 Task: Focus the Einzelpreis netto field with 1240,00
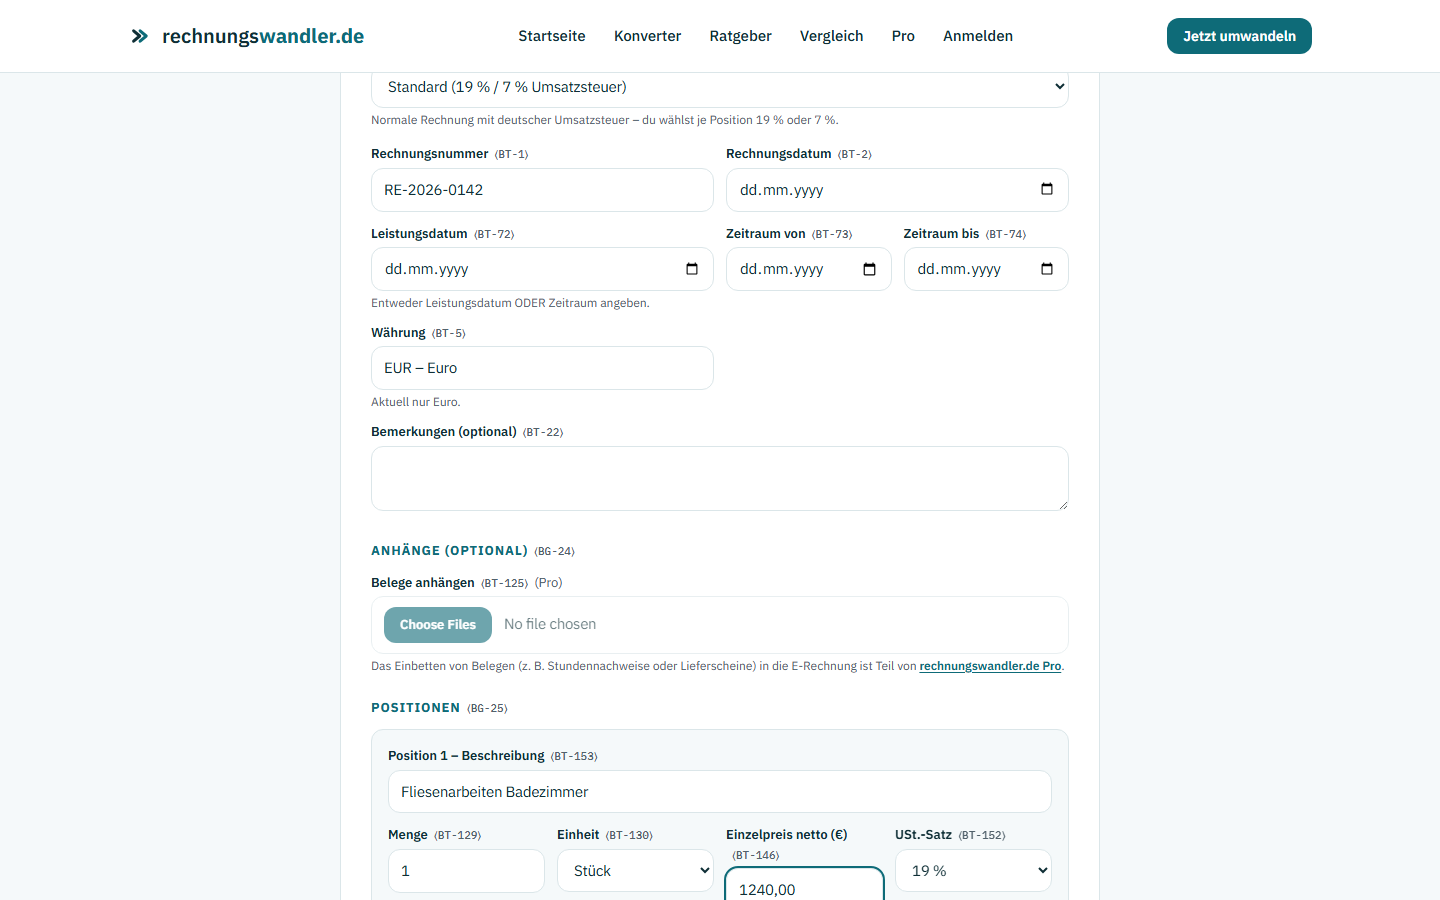[805, 884]
